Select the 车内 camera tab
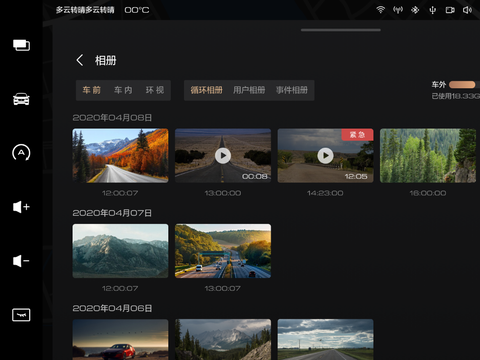Viewport: 480px width, 360px height. [x=123, y=90]
